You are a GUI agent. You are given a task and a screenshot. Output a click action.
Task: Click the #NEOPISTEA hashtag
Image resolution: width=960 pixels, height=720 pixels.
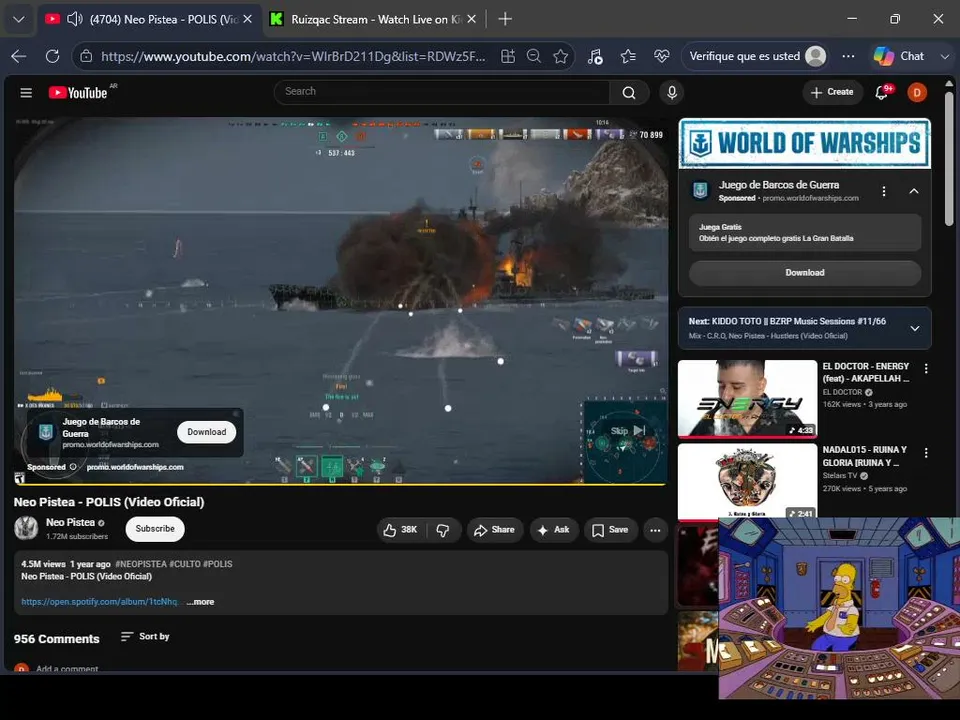141,564
